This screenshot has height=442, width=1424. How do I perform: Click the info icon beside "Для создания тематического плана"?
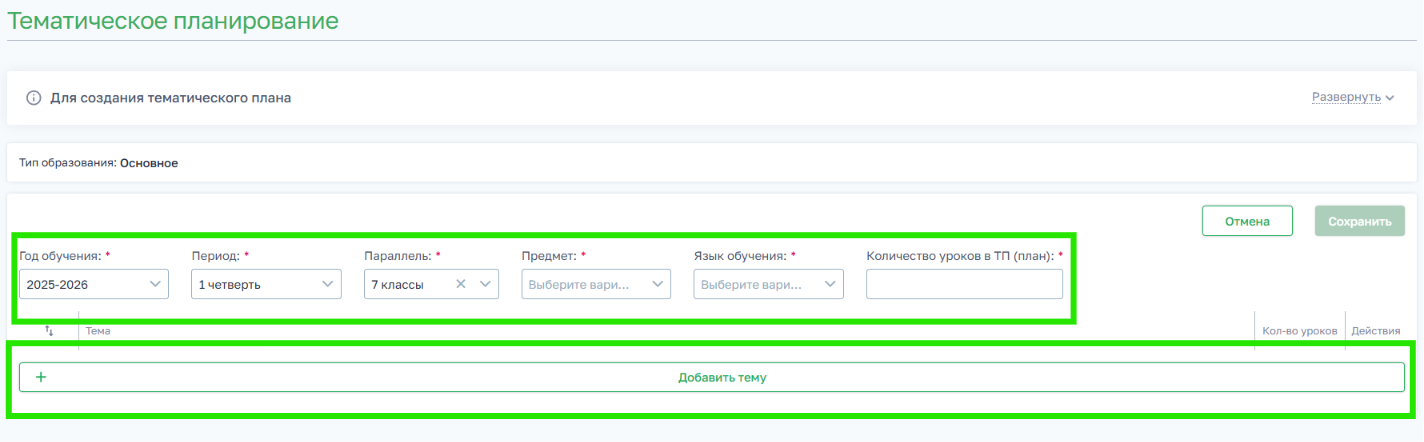click(x=33, y=98)
